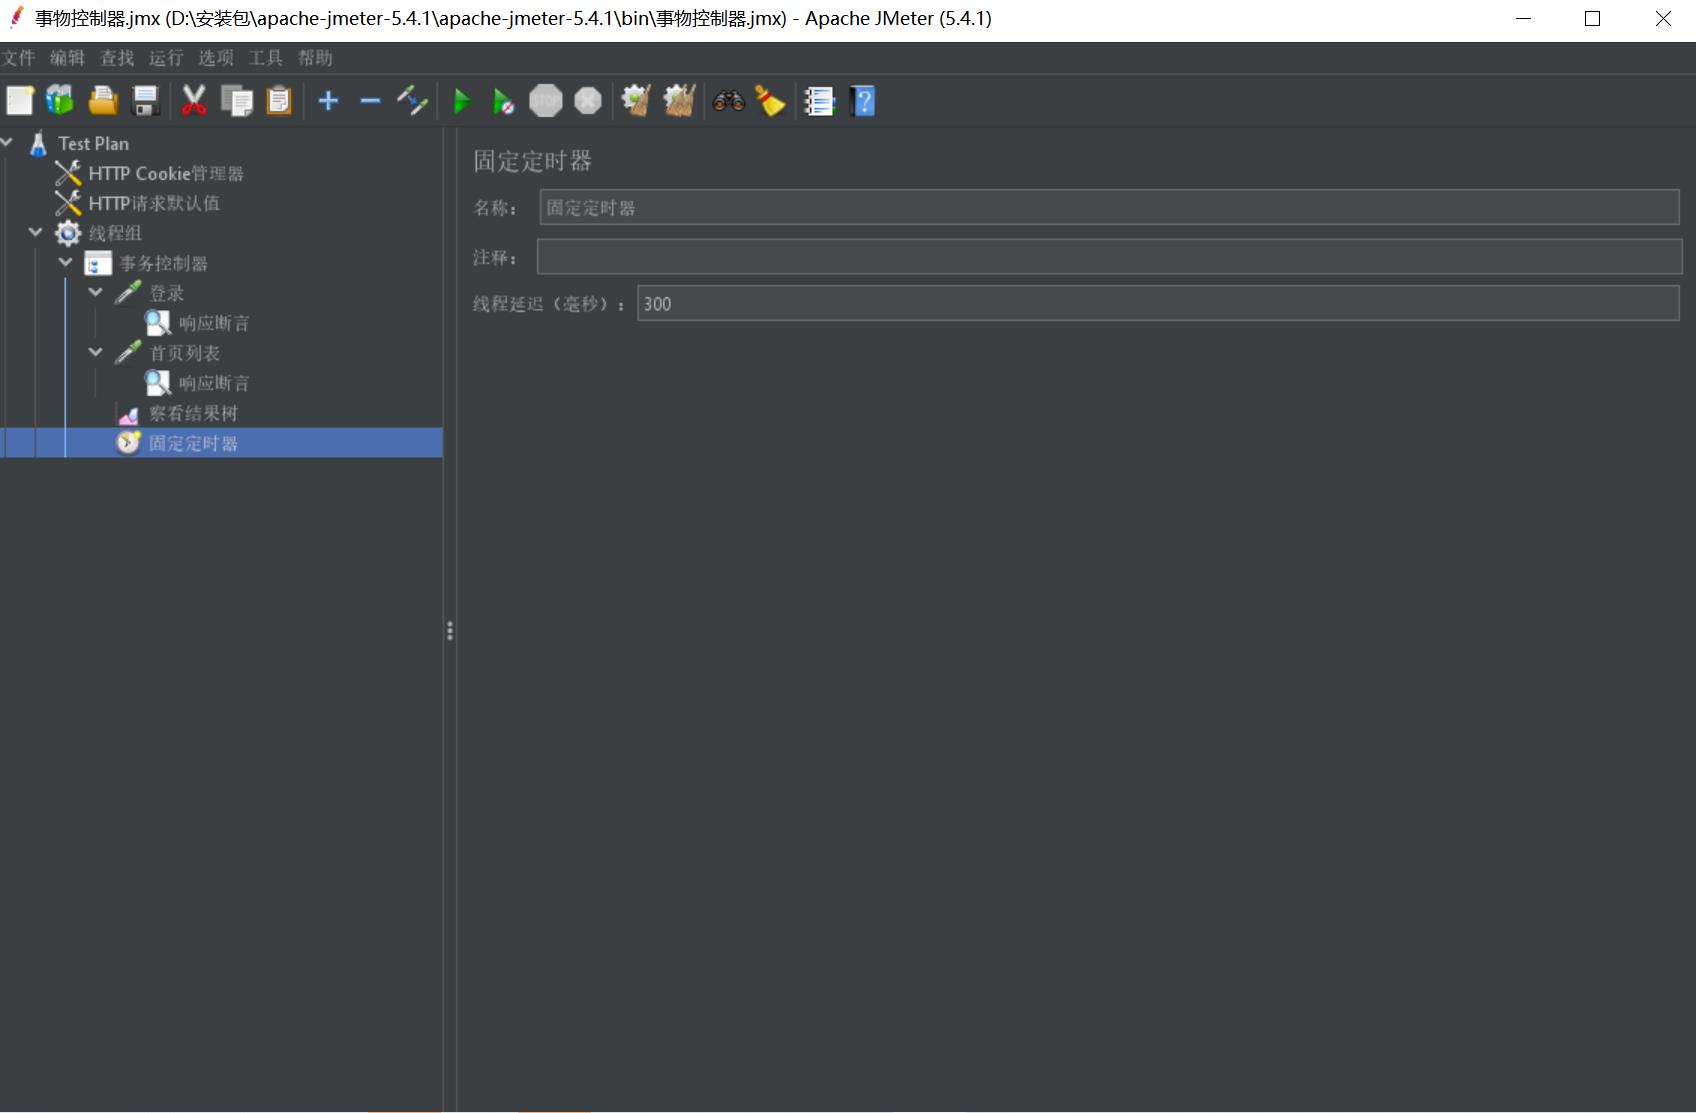
Task: Collapse the Test Plan tree node
Action: coord(6,143)
